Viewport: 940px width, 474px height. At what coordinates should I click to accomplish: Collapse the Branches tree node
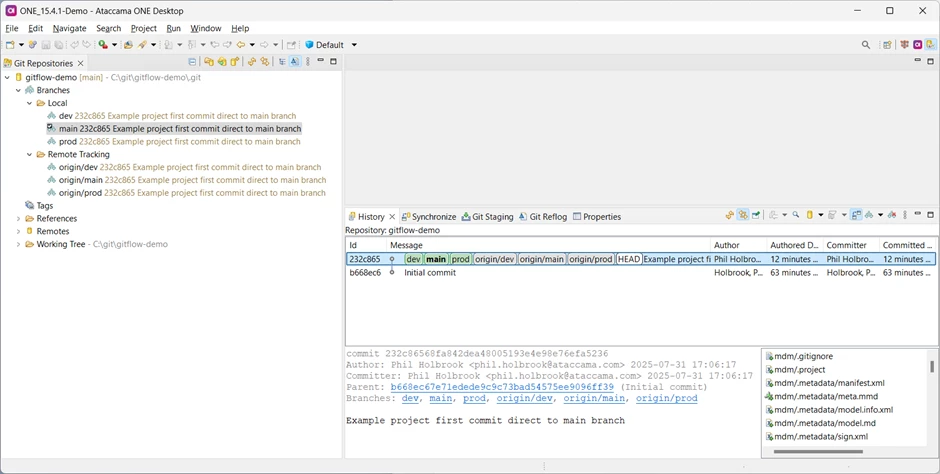[x=18, y=90]
